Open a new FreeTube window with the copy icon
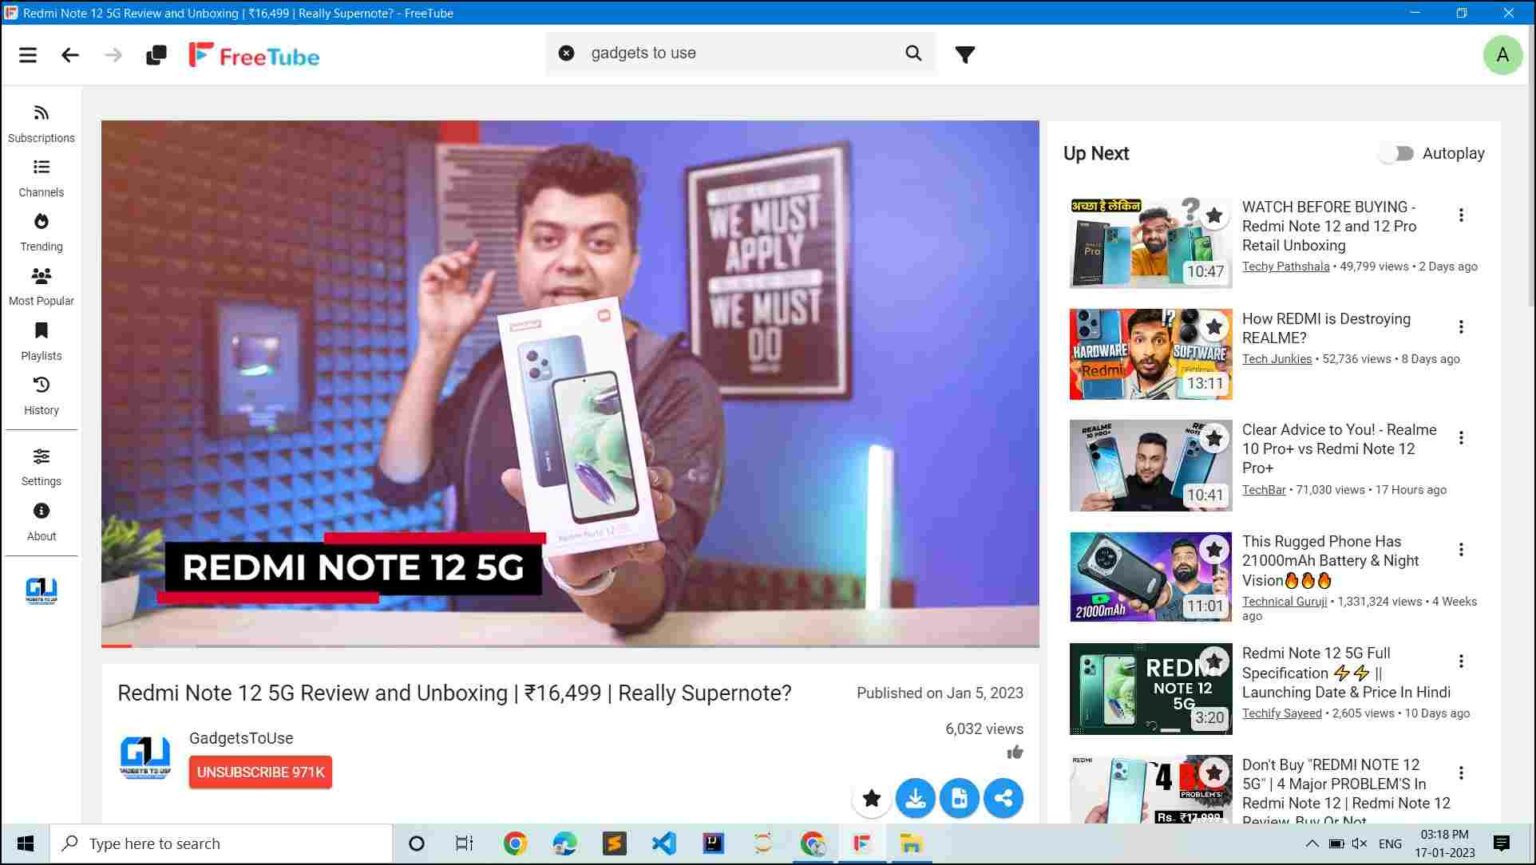The width and height of the screenshot is (1536, 865). 156,55
